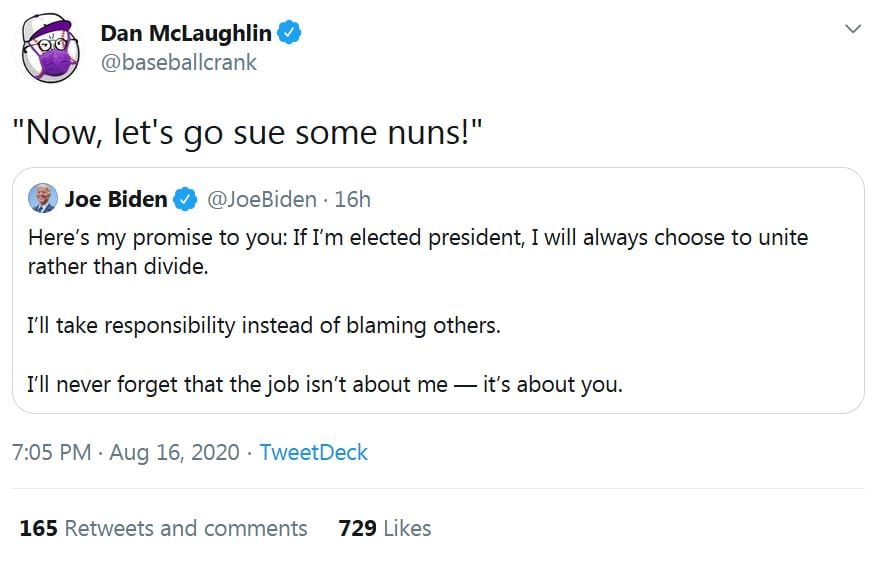Go to the @JoeBiden handle
This screenshot has width=884, height=561.
tap(262, 199)
